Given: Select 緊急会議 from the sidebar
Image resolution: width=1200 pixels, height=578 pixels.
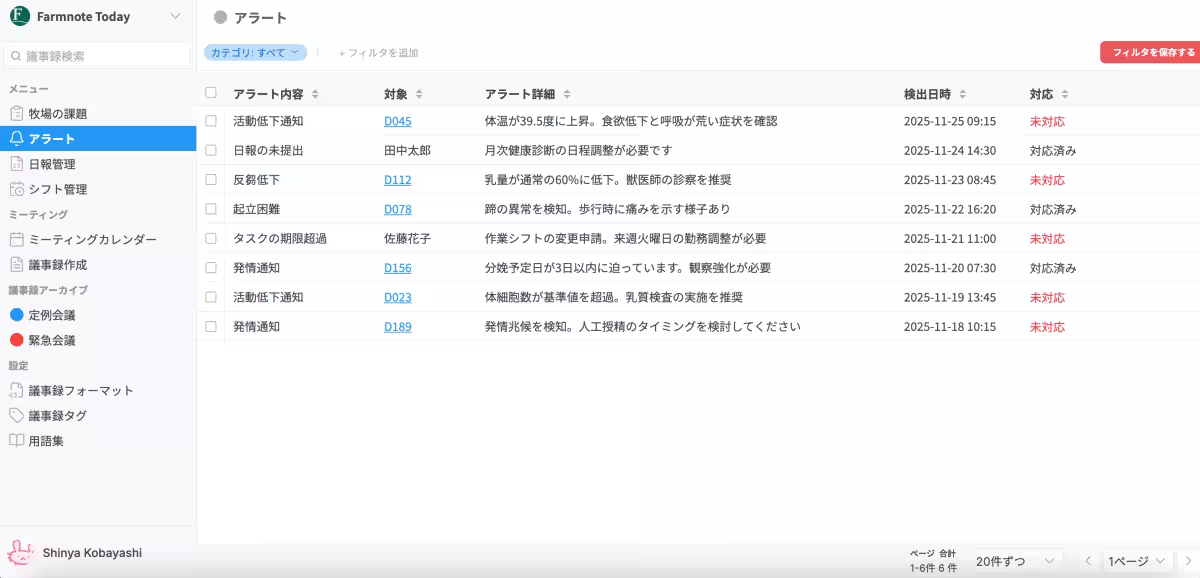Looking at the screenshot, I should 14,339.
